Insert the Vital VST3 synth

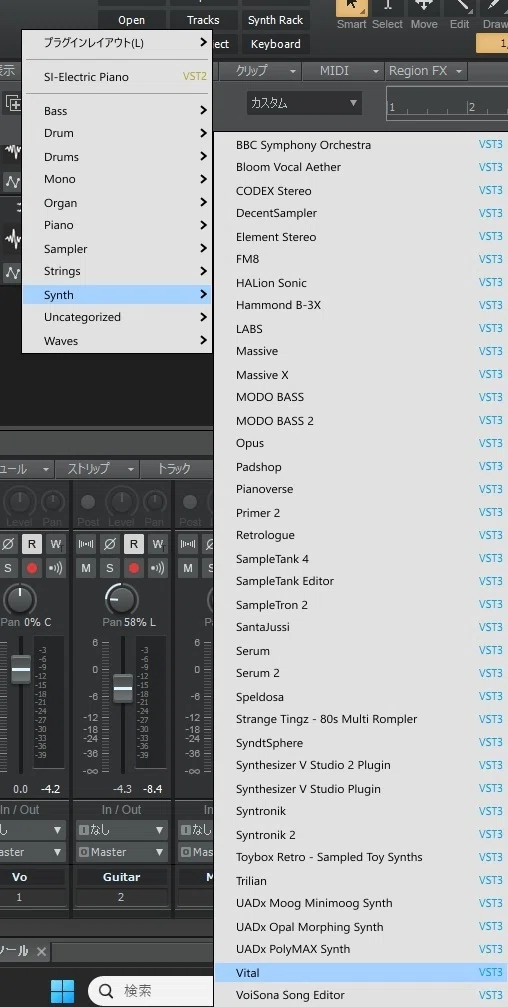(362, 973)
